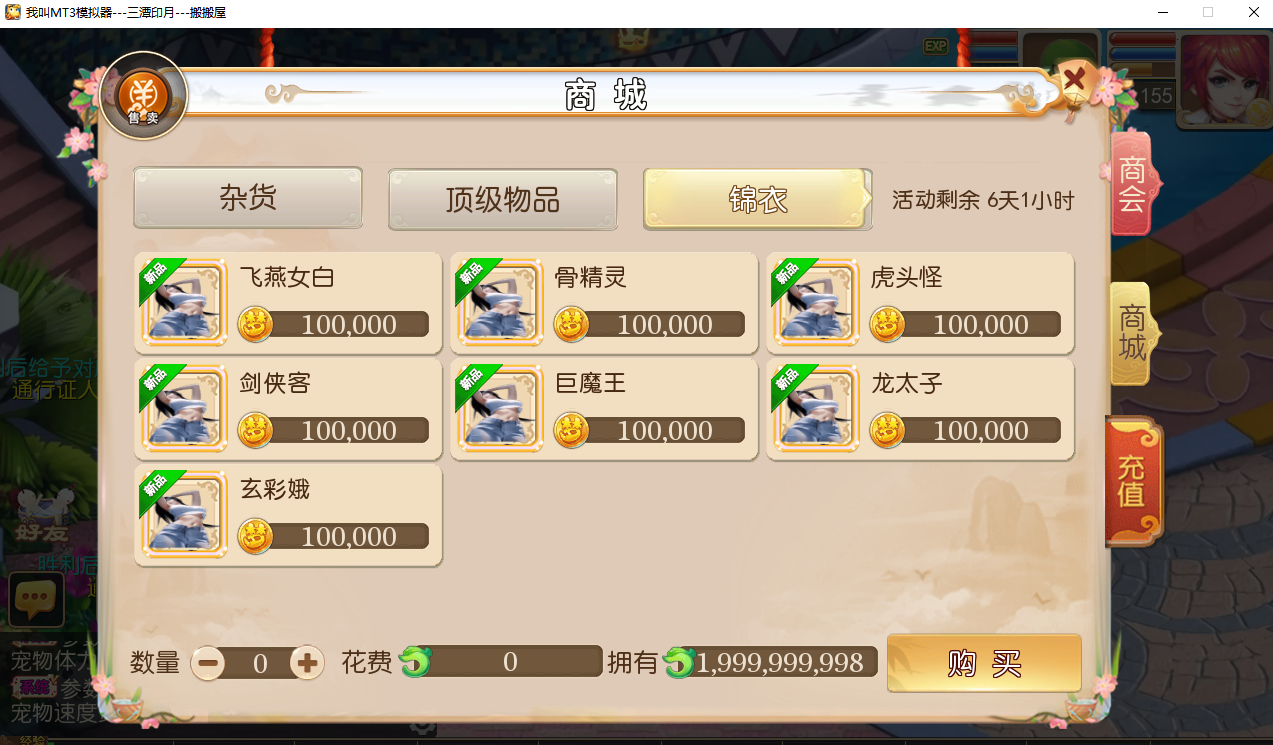The image size is (1273, 745).
Task: Open the 商会 side tab
Action: pyautogui.click(x=1133, y=184)
